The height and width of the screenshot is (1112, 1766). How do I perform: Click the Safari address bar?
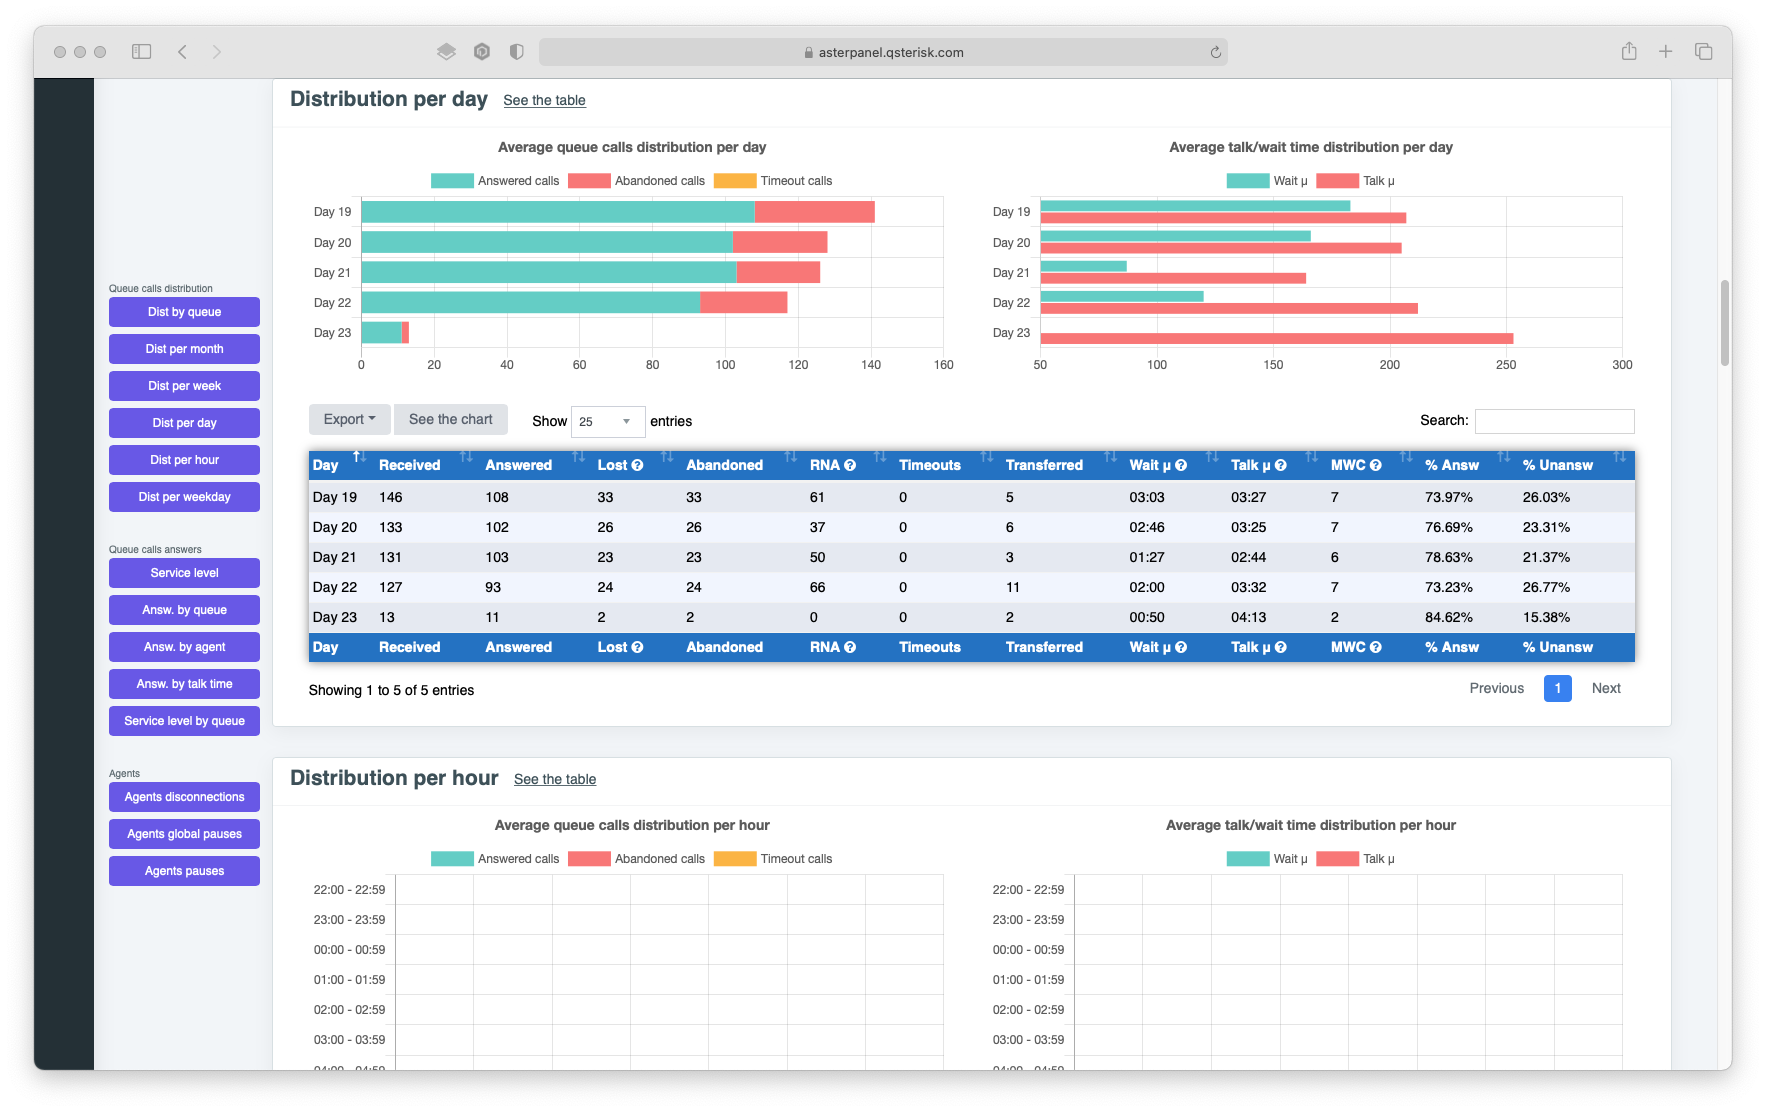(x=883, y=52)
